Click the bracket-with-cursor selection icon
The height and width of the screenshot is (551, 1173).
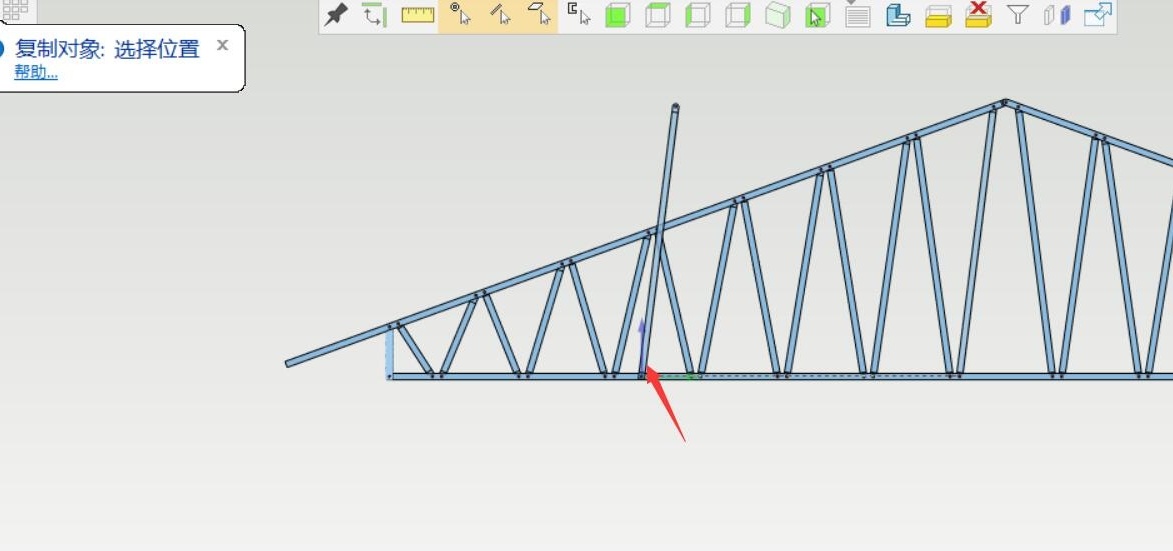[578, 13]
